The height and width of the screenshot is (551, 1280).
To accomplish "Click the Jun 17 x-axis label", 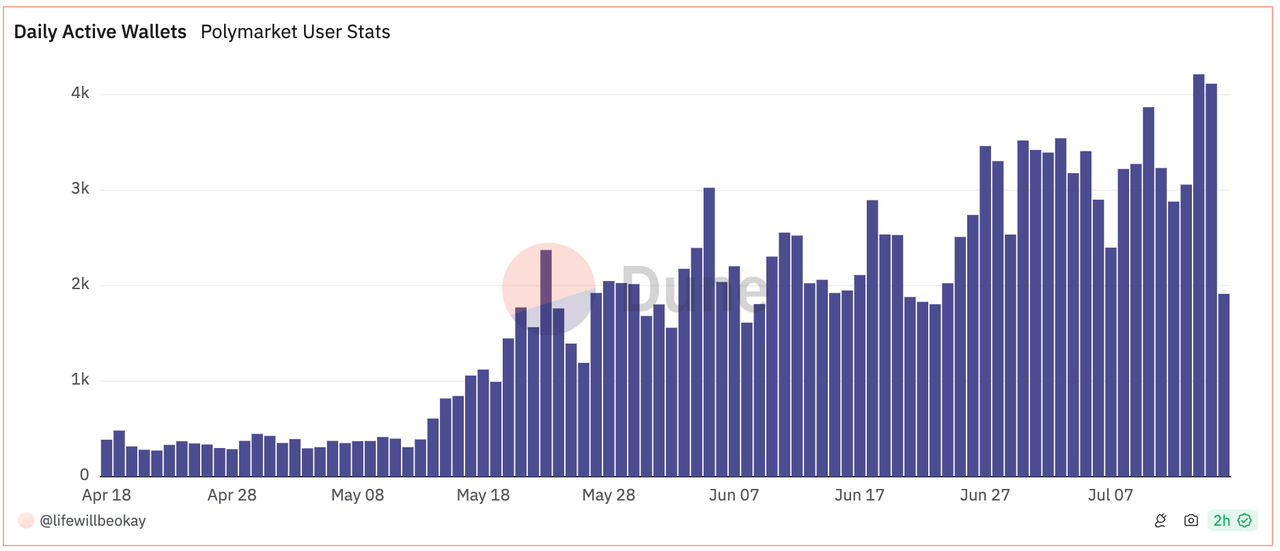I will pyautogui.click(x=860, y=495).
